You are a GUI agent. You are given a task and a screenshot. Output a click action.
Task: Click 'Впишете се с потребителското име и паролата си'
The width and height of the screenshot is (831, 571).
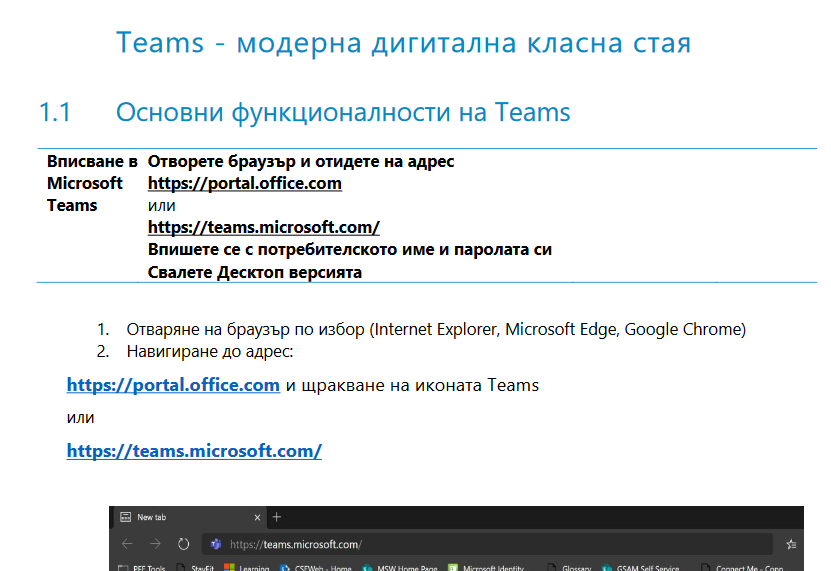point(350,249)
